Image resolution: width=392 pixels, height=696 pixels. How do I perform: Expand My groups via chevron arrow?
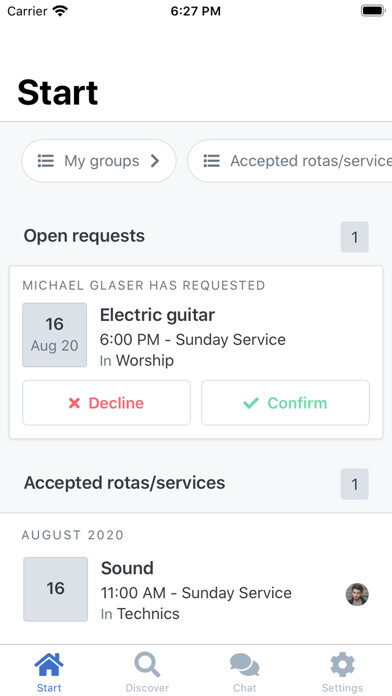[x=154, y=161]
